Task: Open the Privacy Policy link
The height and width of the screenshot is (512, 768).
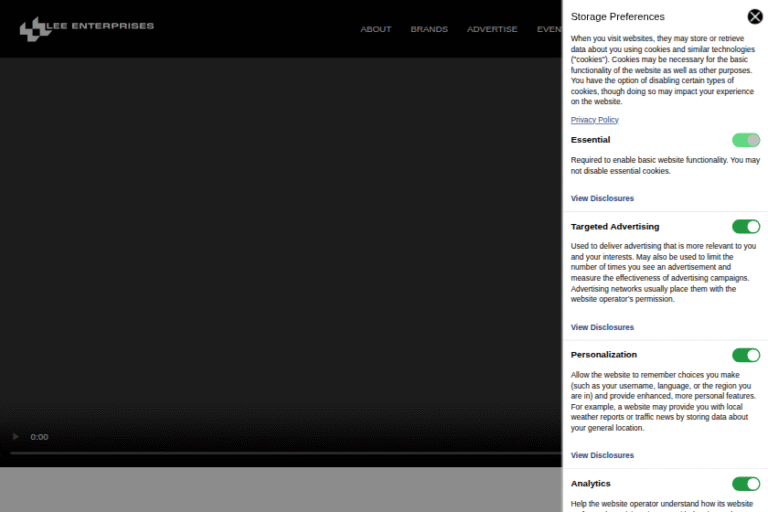Action: click(x=594, y=120)
